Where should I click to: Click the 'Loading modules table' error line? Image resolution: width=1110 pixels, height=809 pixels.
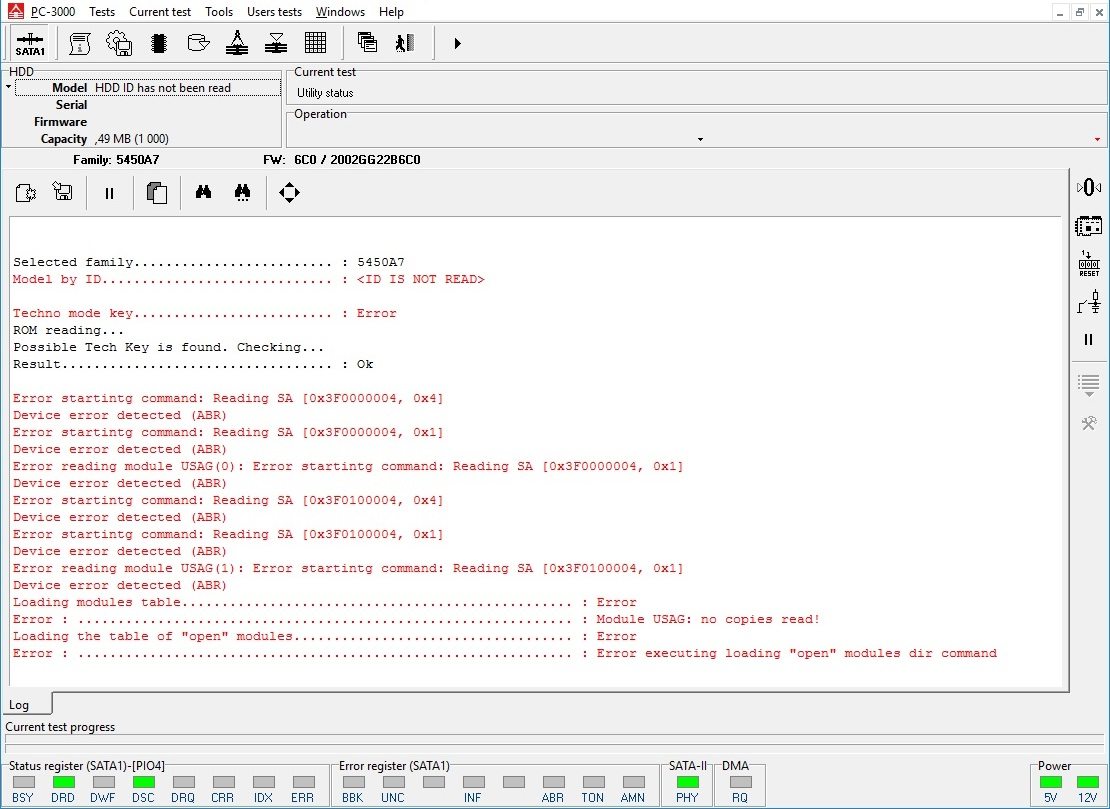click(x=325, y=602)
